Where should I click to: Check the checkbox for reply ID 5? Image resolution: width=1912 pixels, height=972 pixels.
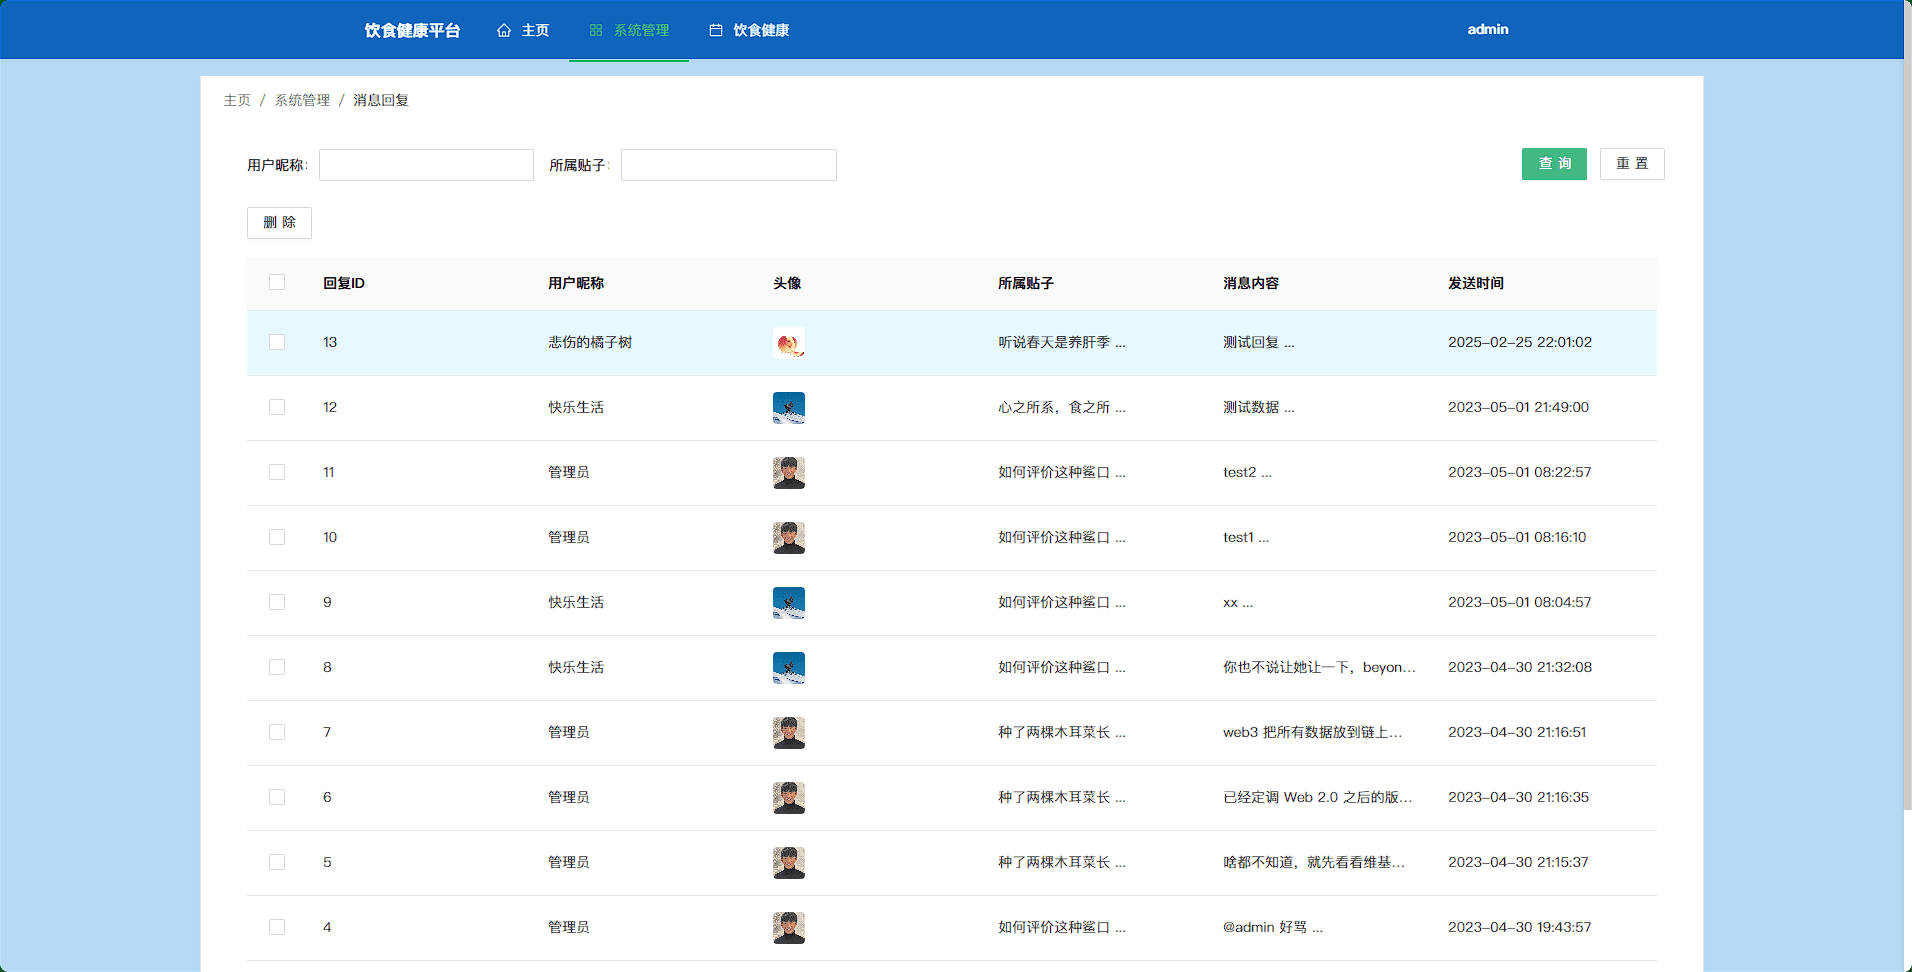coord(277,862)
